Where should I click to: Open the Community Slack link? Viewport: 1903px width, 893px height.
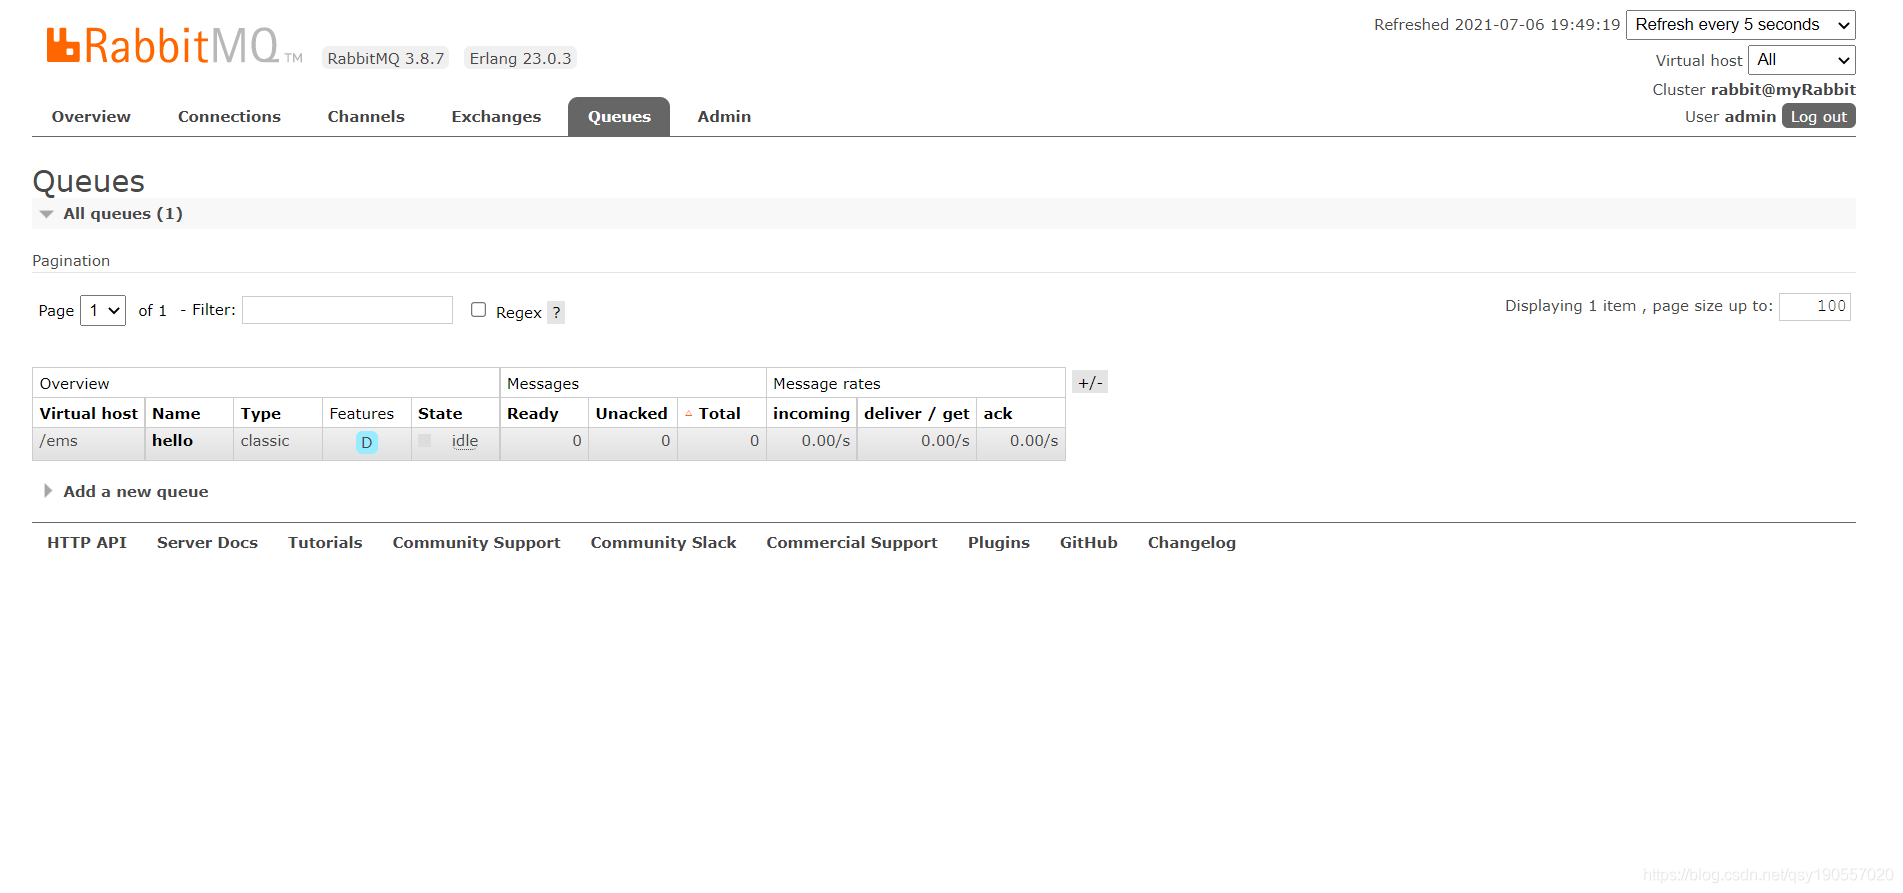point(663,543)
